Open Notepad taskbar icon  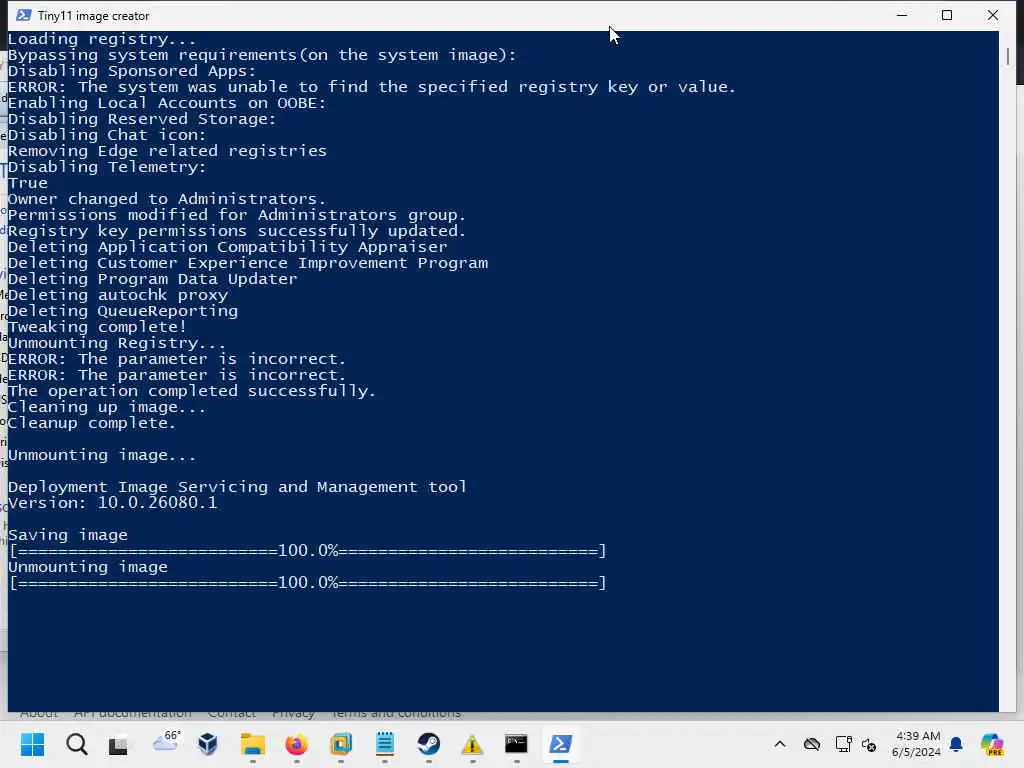pyautogui.click(x=385, y=744)
